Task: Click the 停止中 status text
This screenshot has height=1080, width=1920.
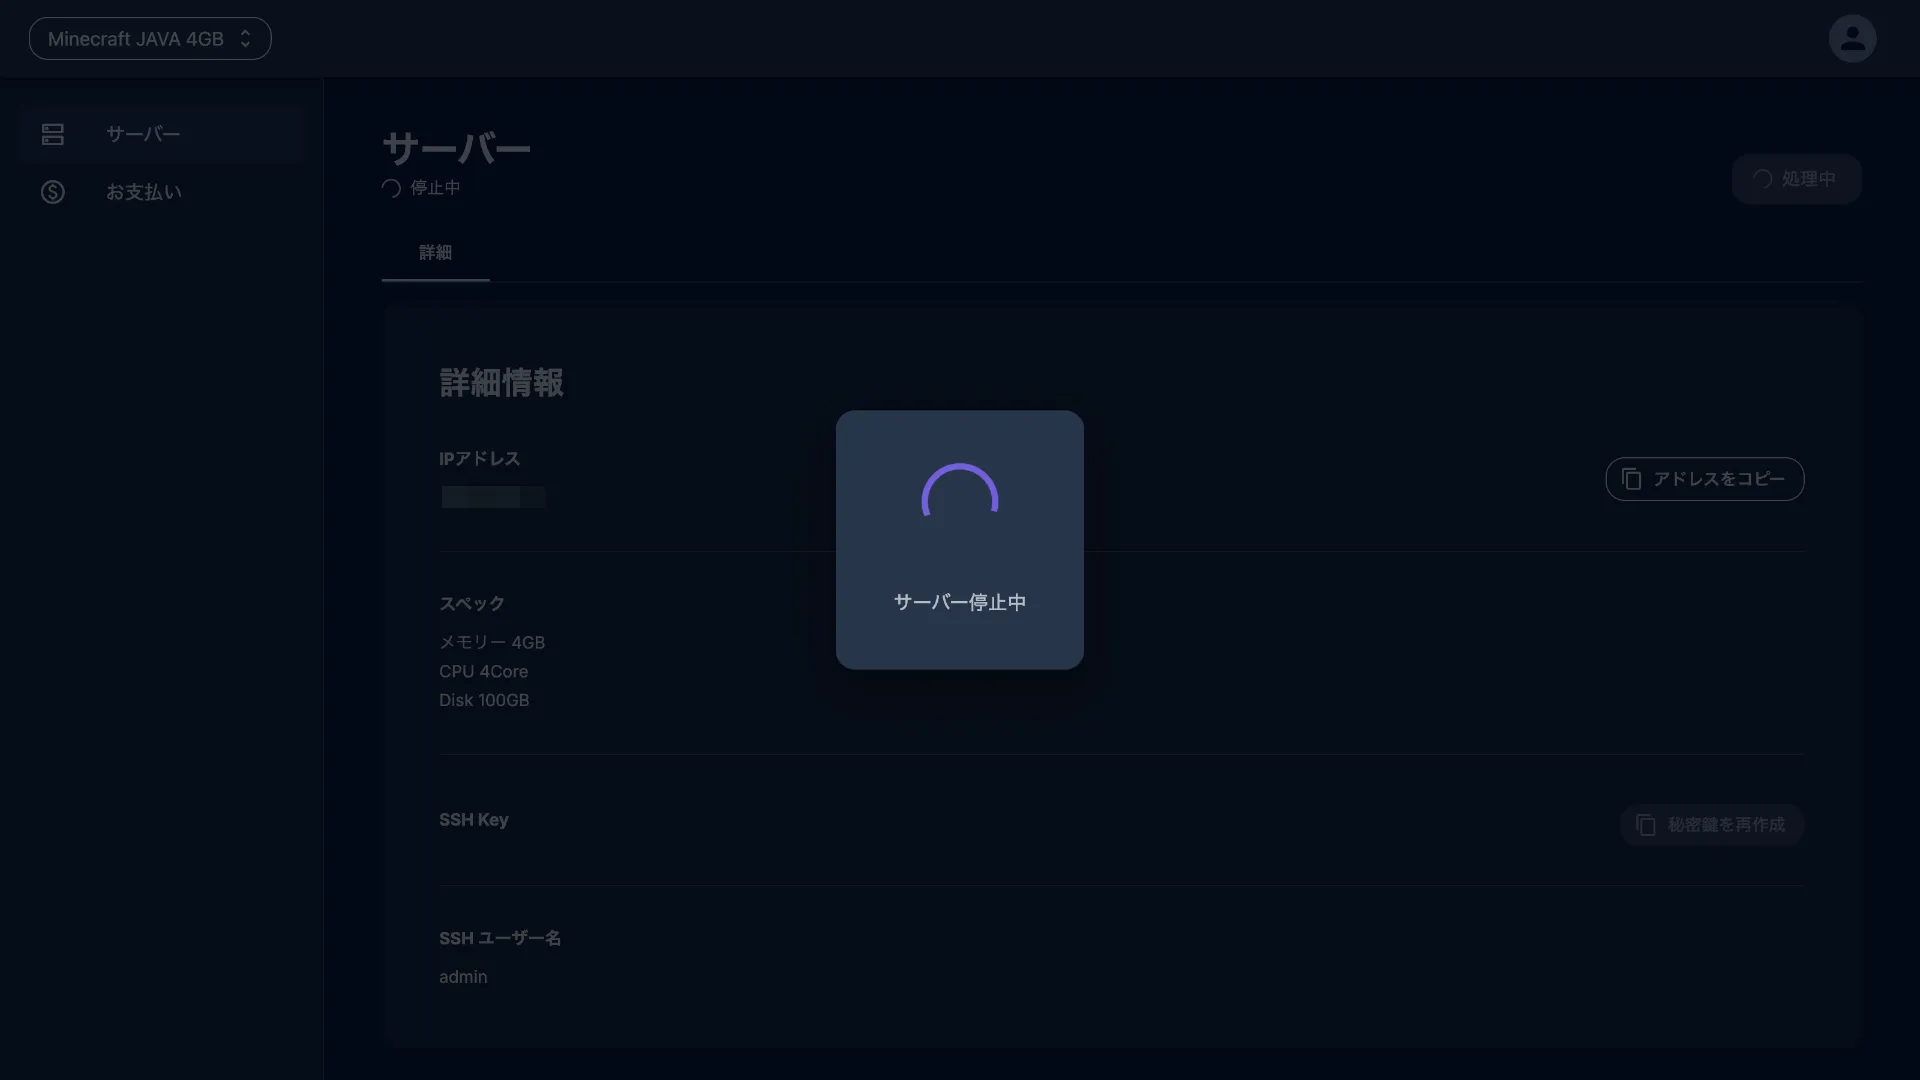Action: (x=435, y=188)
